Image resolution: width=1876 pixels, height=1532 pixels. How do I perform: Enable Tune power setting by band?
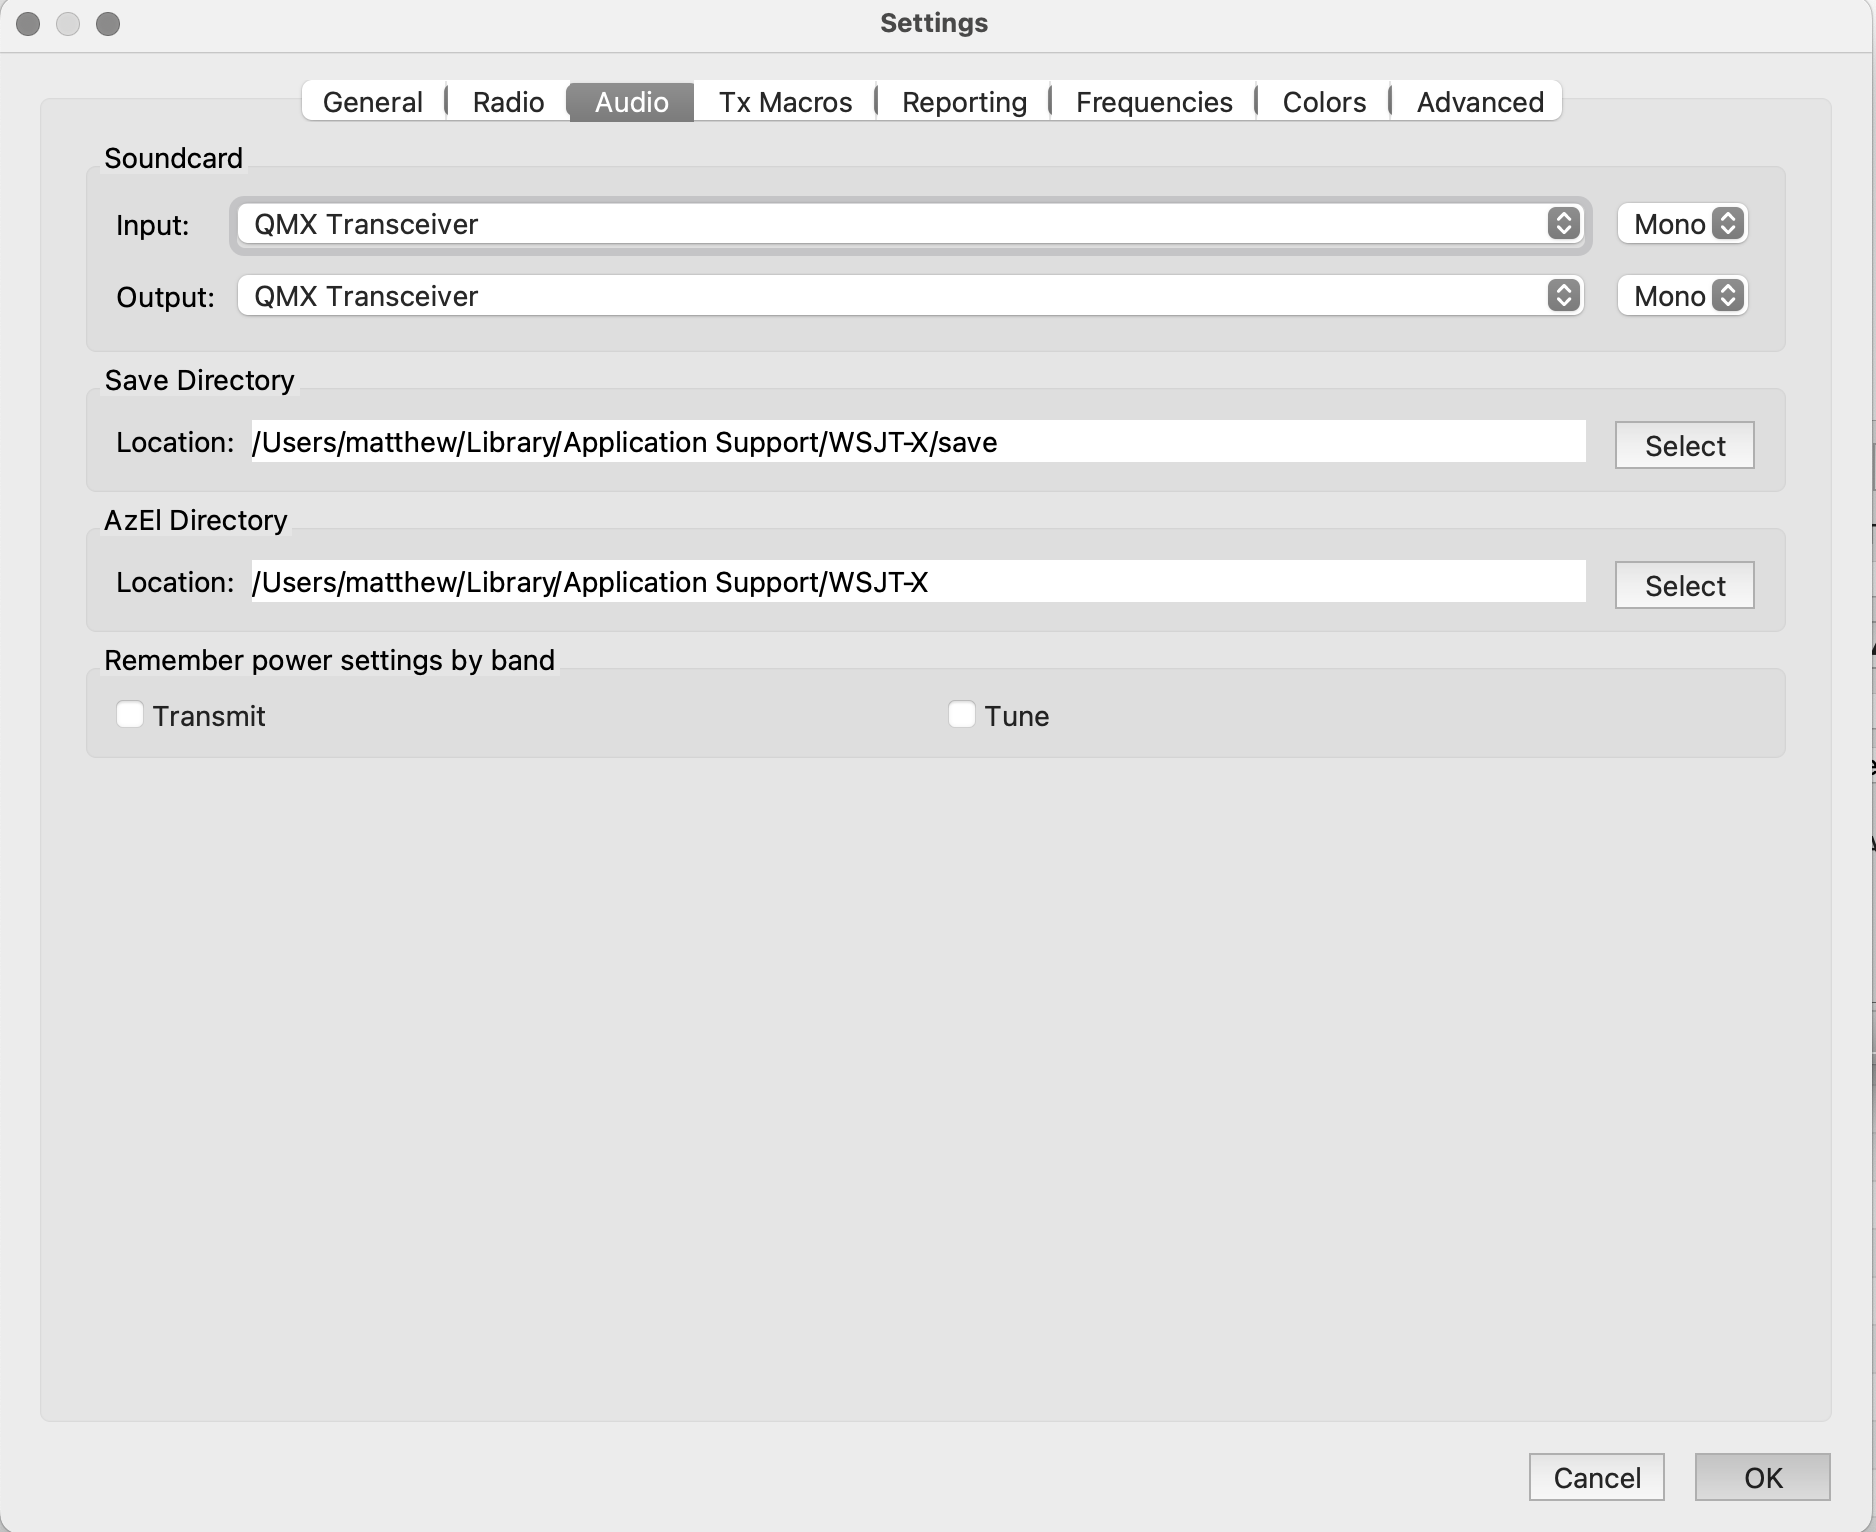[x=961, y=715]
